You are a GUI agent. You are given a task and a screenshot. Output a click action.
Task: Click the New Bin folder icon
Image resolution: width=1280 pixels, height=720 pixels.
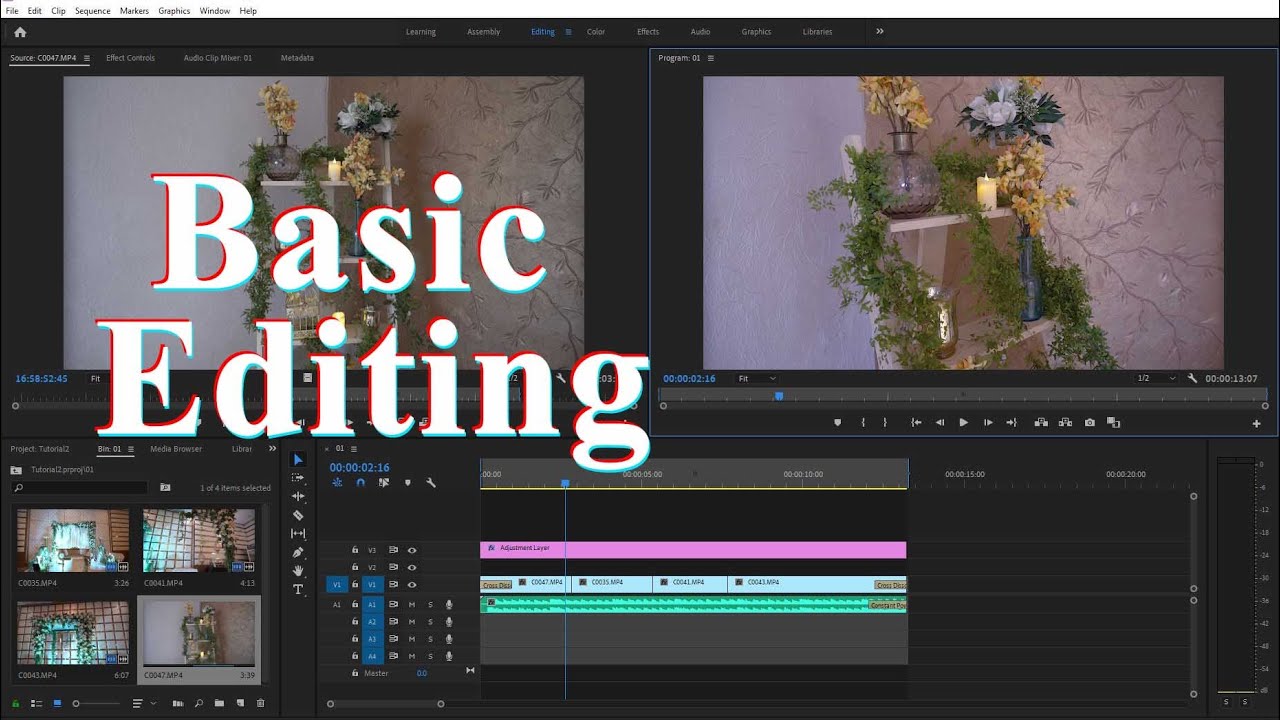coord(219,704)
